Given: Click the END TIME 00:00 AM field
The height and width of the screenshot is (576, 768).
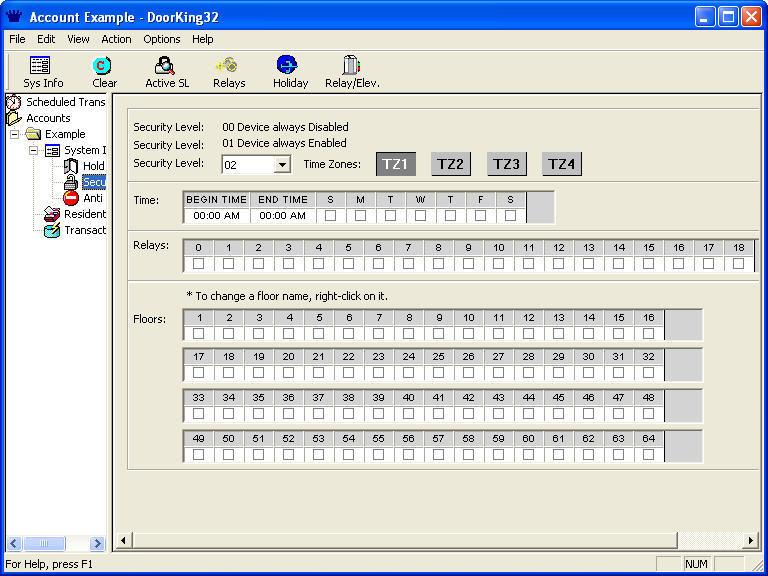Looking at the screenshot, I should [282, 216].
